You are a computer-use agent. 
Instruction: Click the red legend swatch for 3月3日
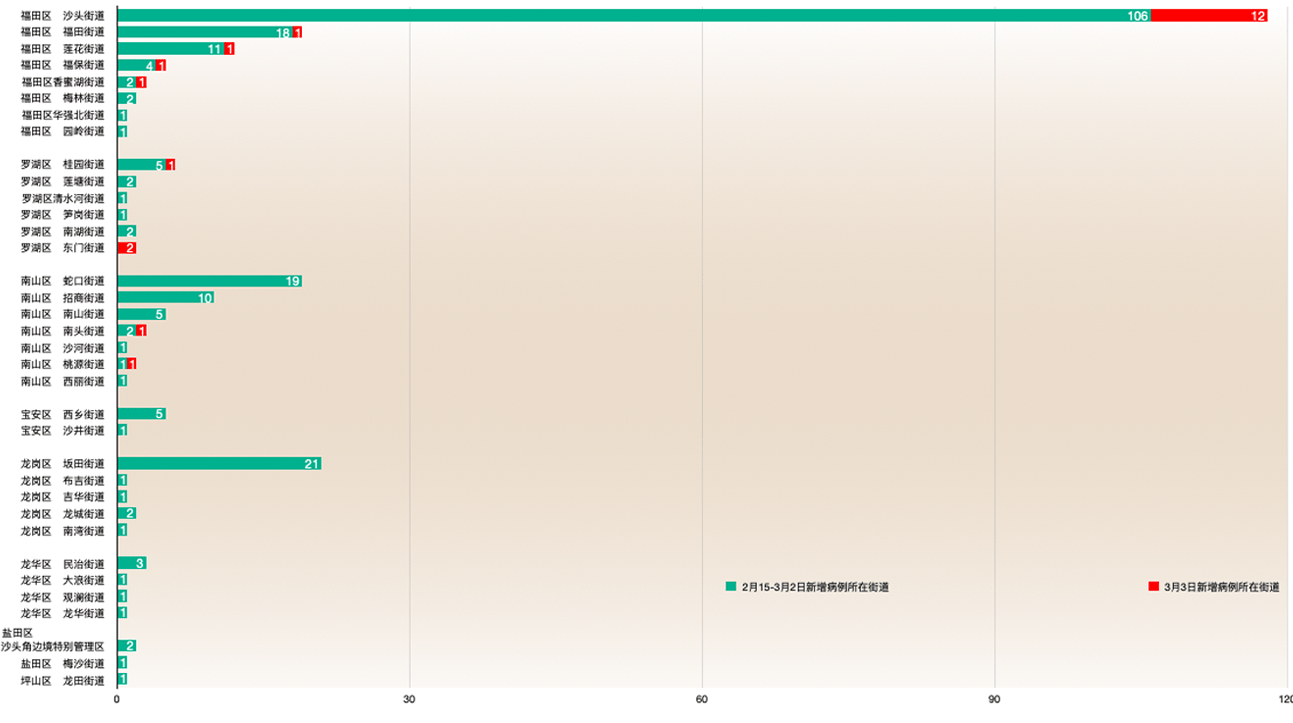click(1153, 587)
